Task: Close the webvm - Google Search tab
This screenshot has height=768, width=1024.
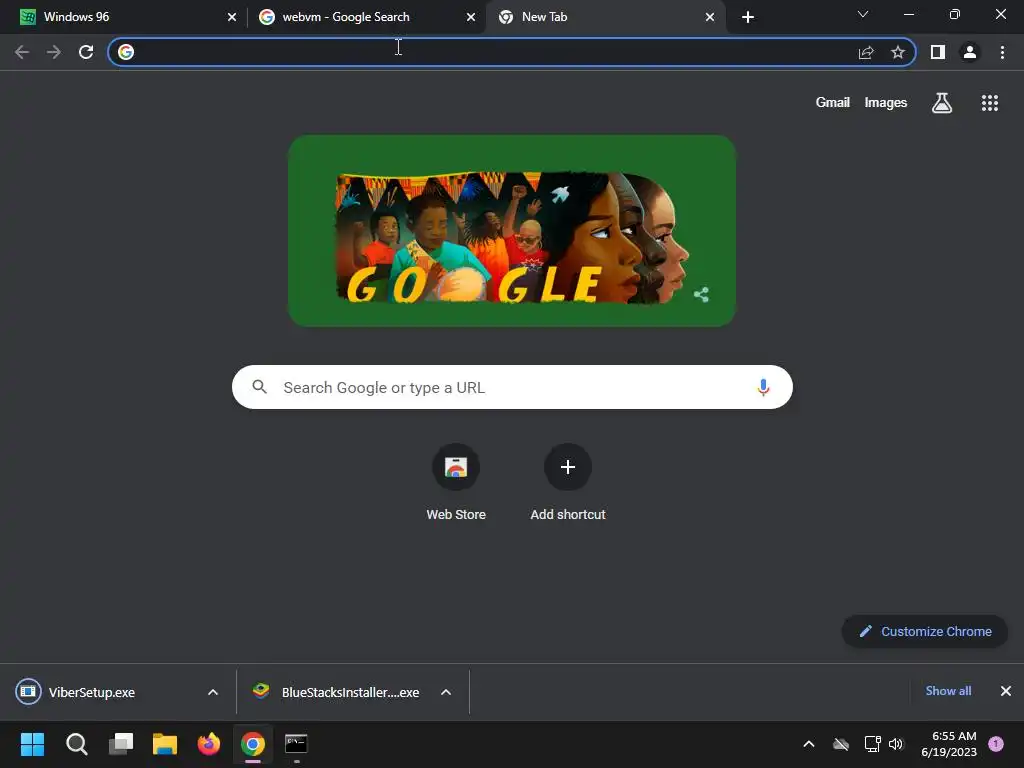Action: [471, 17]
